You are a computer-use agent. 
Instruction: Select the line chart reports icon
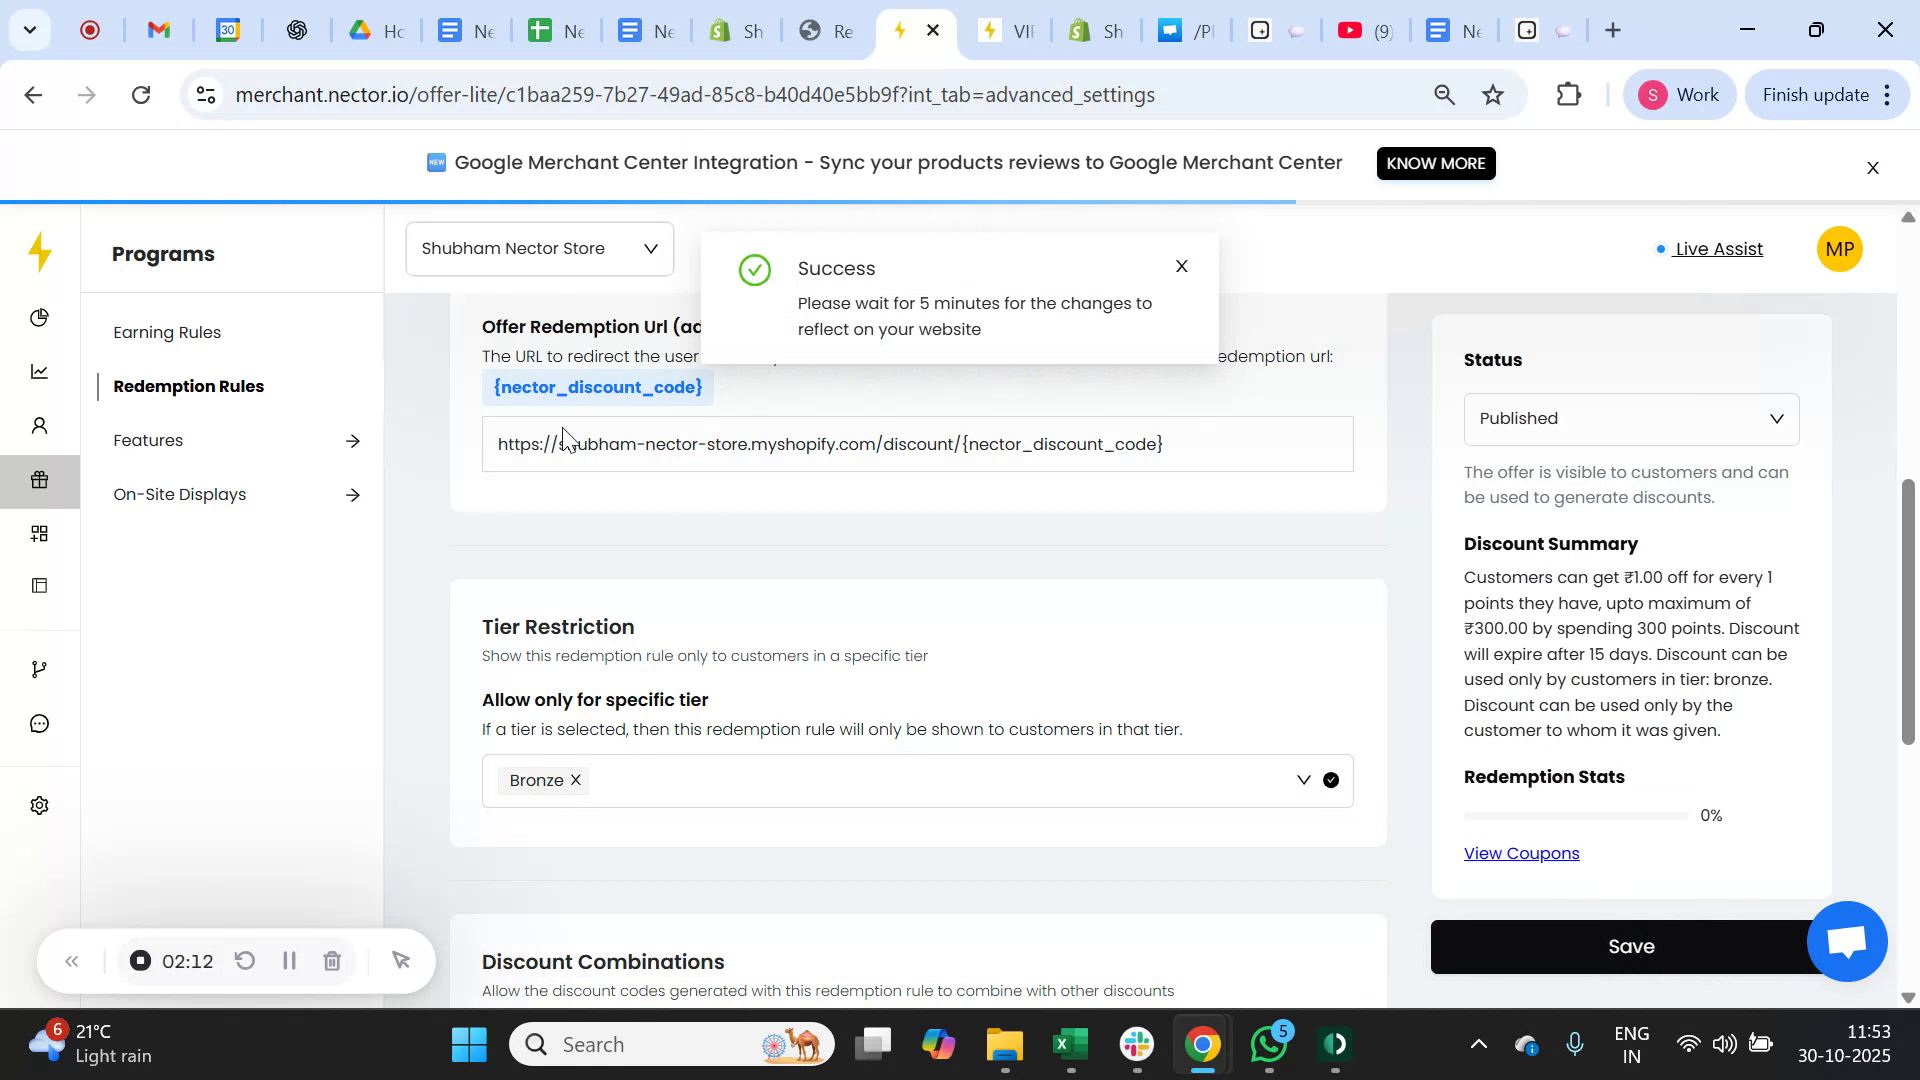(40, 371)
